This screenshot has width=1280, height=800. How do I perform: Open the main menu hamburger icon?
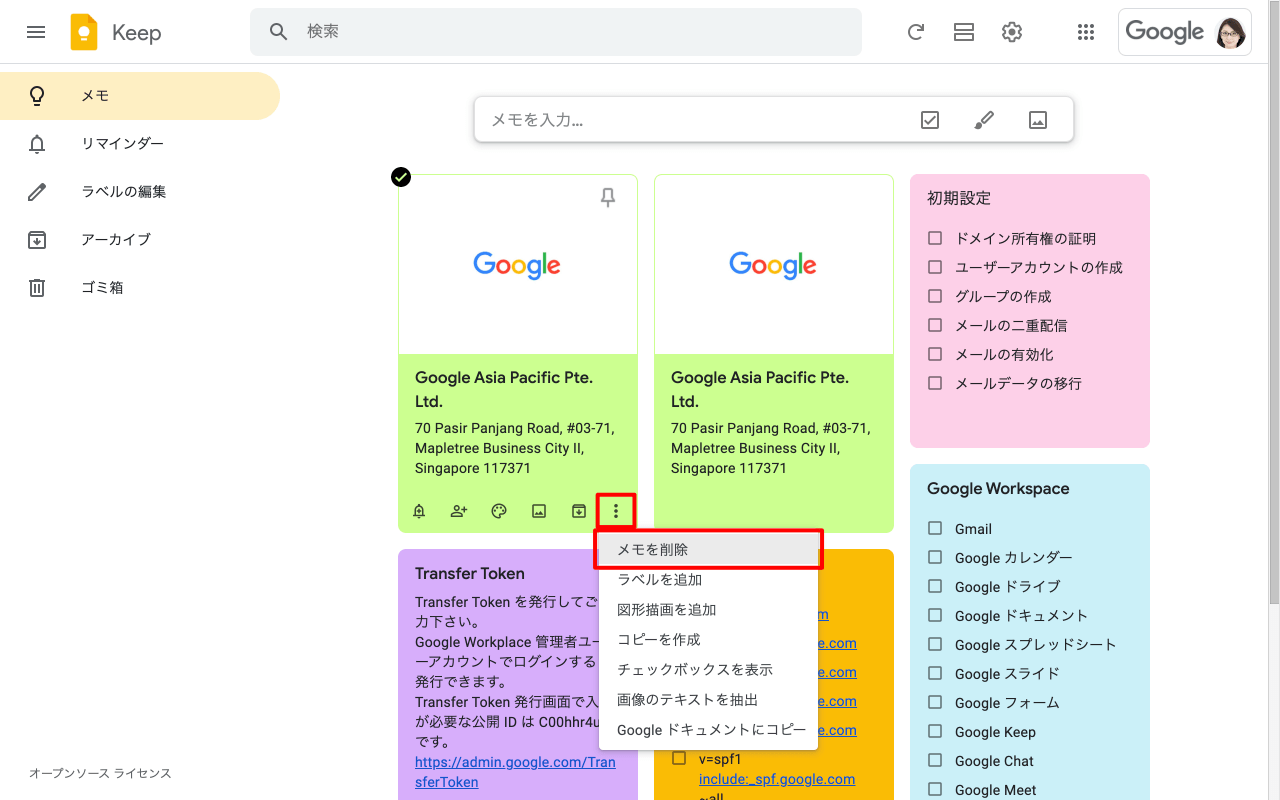tap(36, 32)
